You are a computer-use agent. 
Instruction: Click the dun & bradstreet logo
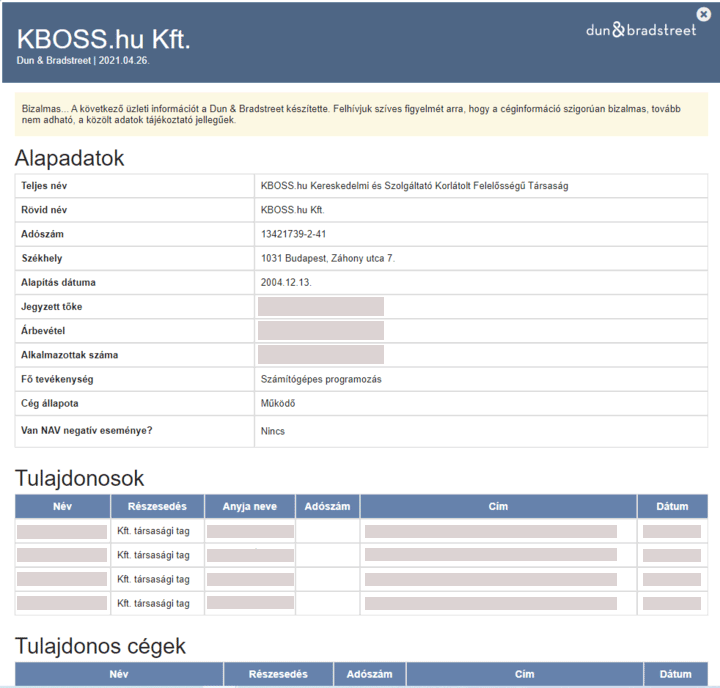pos(640,30)
